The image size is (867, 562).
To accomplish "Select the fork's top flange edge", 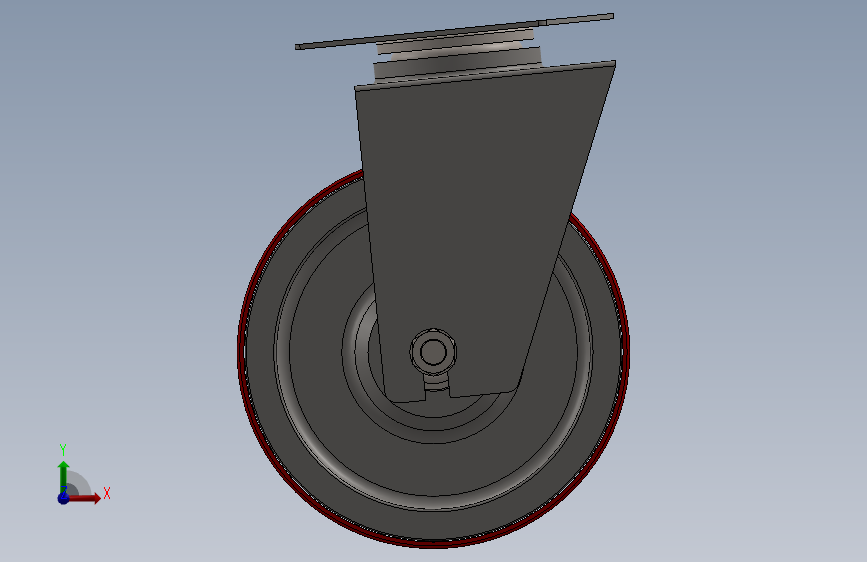I will 485,74.
